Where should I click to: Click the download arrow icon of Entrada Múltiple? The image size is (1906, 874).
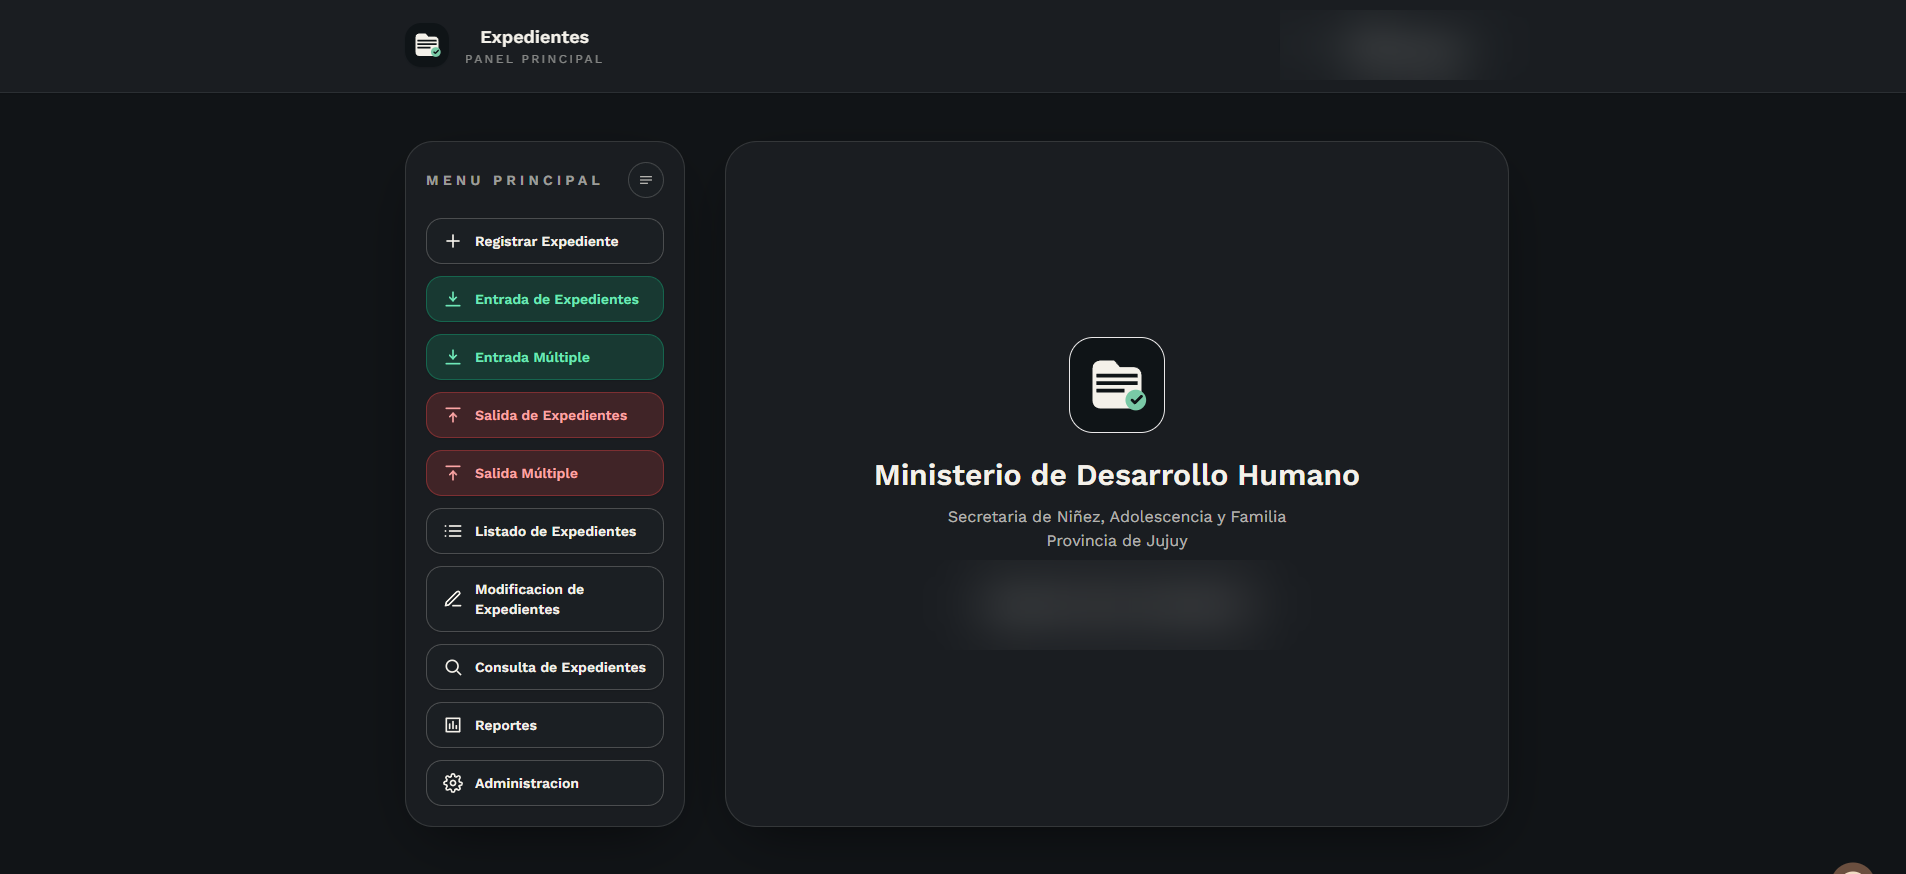tap(453, 357)
